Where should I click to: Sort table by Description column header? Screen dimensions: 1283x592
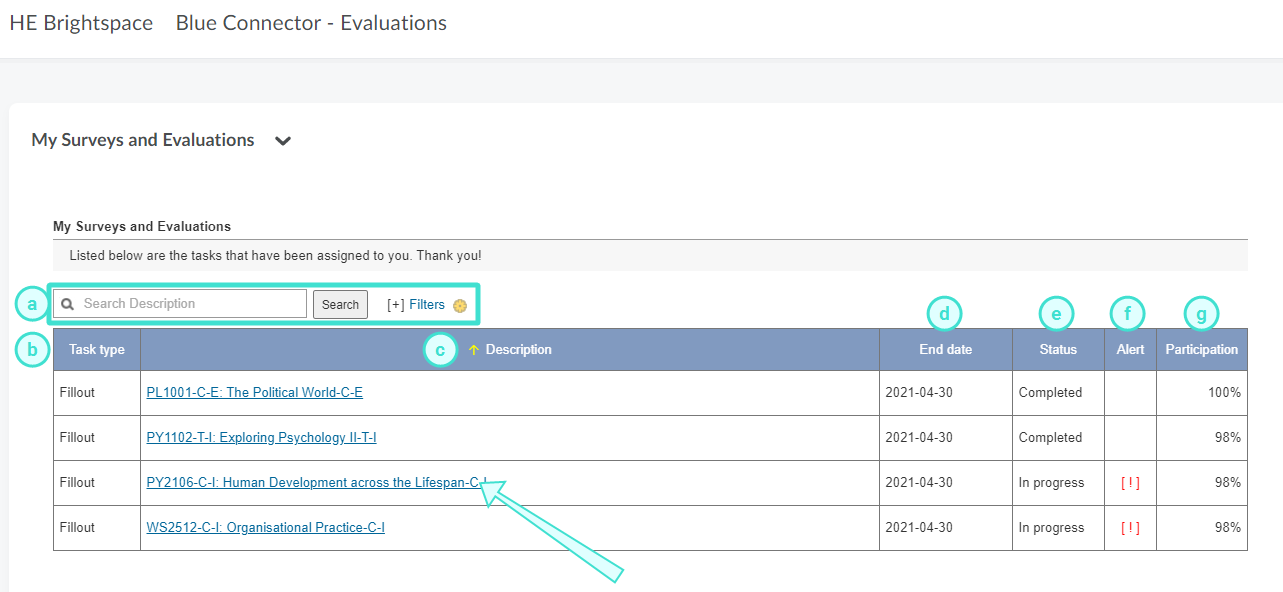[518, 350]
